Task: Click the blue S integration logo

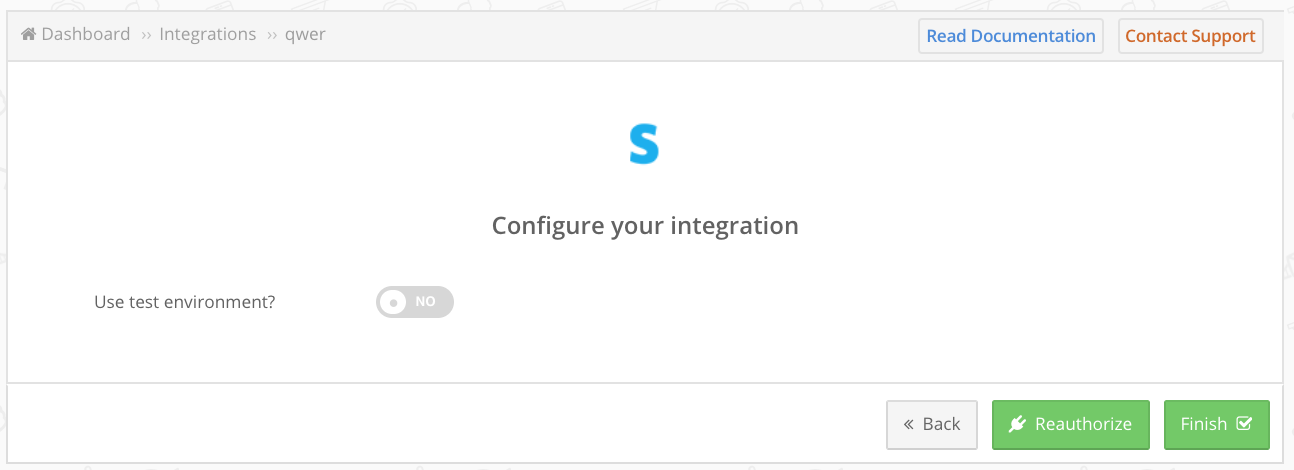Action: point(644,144)
